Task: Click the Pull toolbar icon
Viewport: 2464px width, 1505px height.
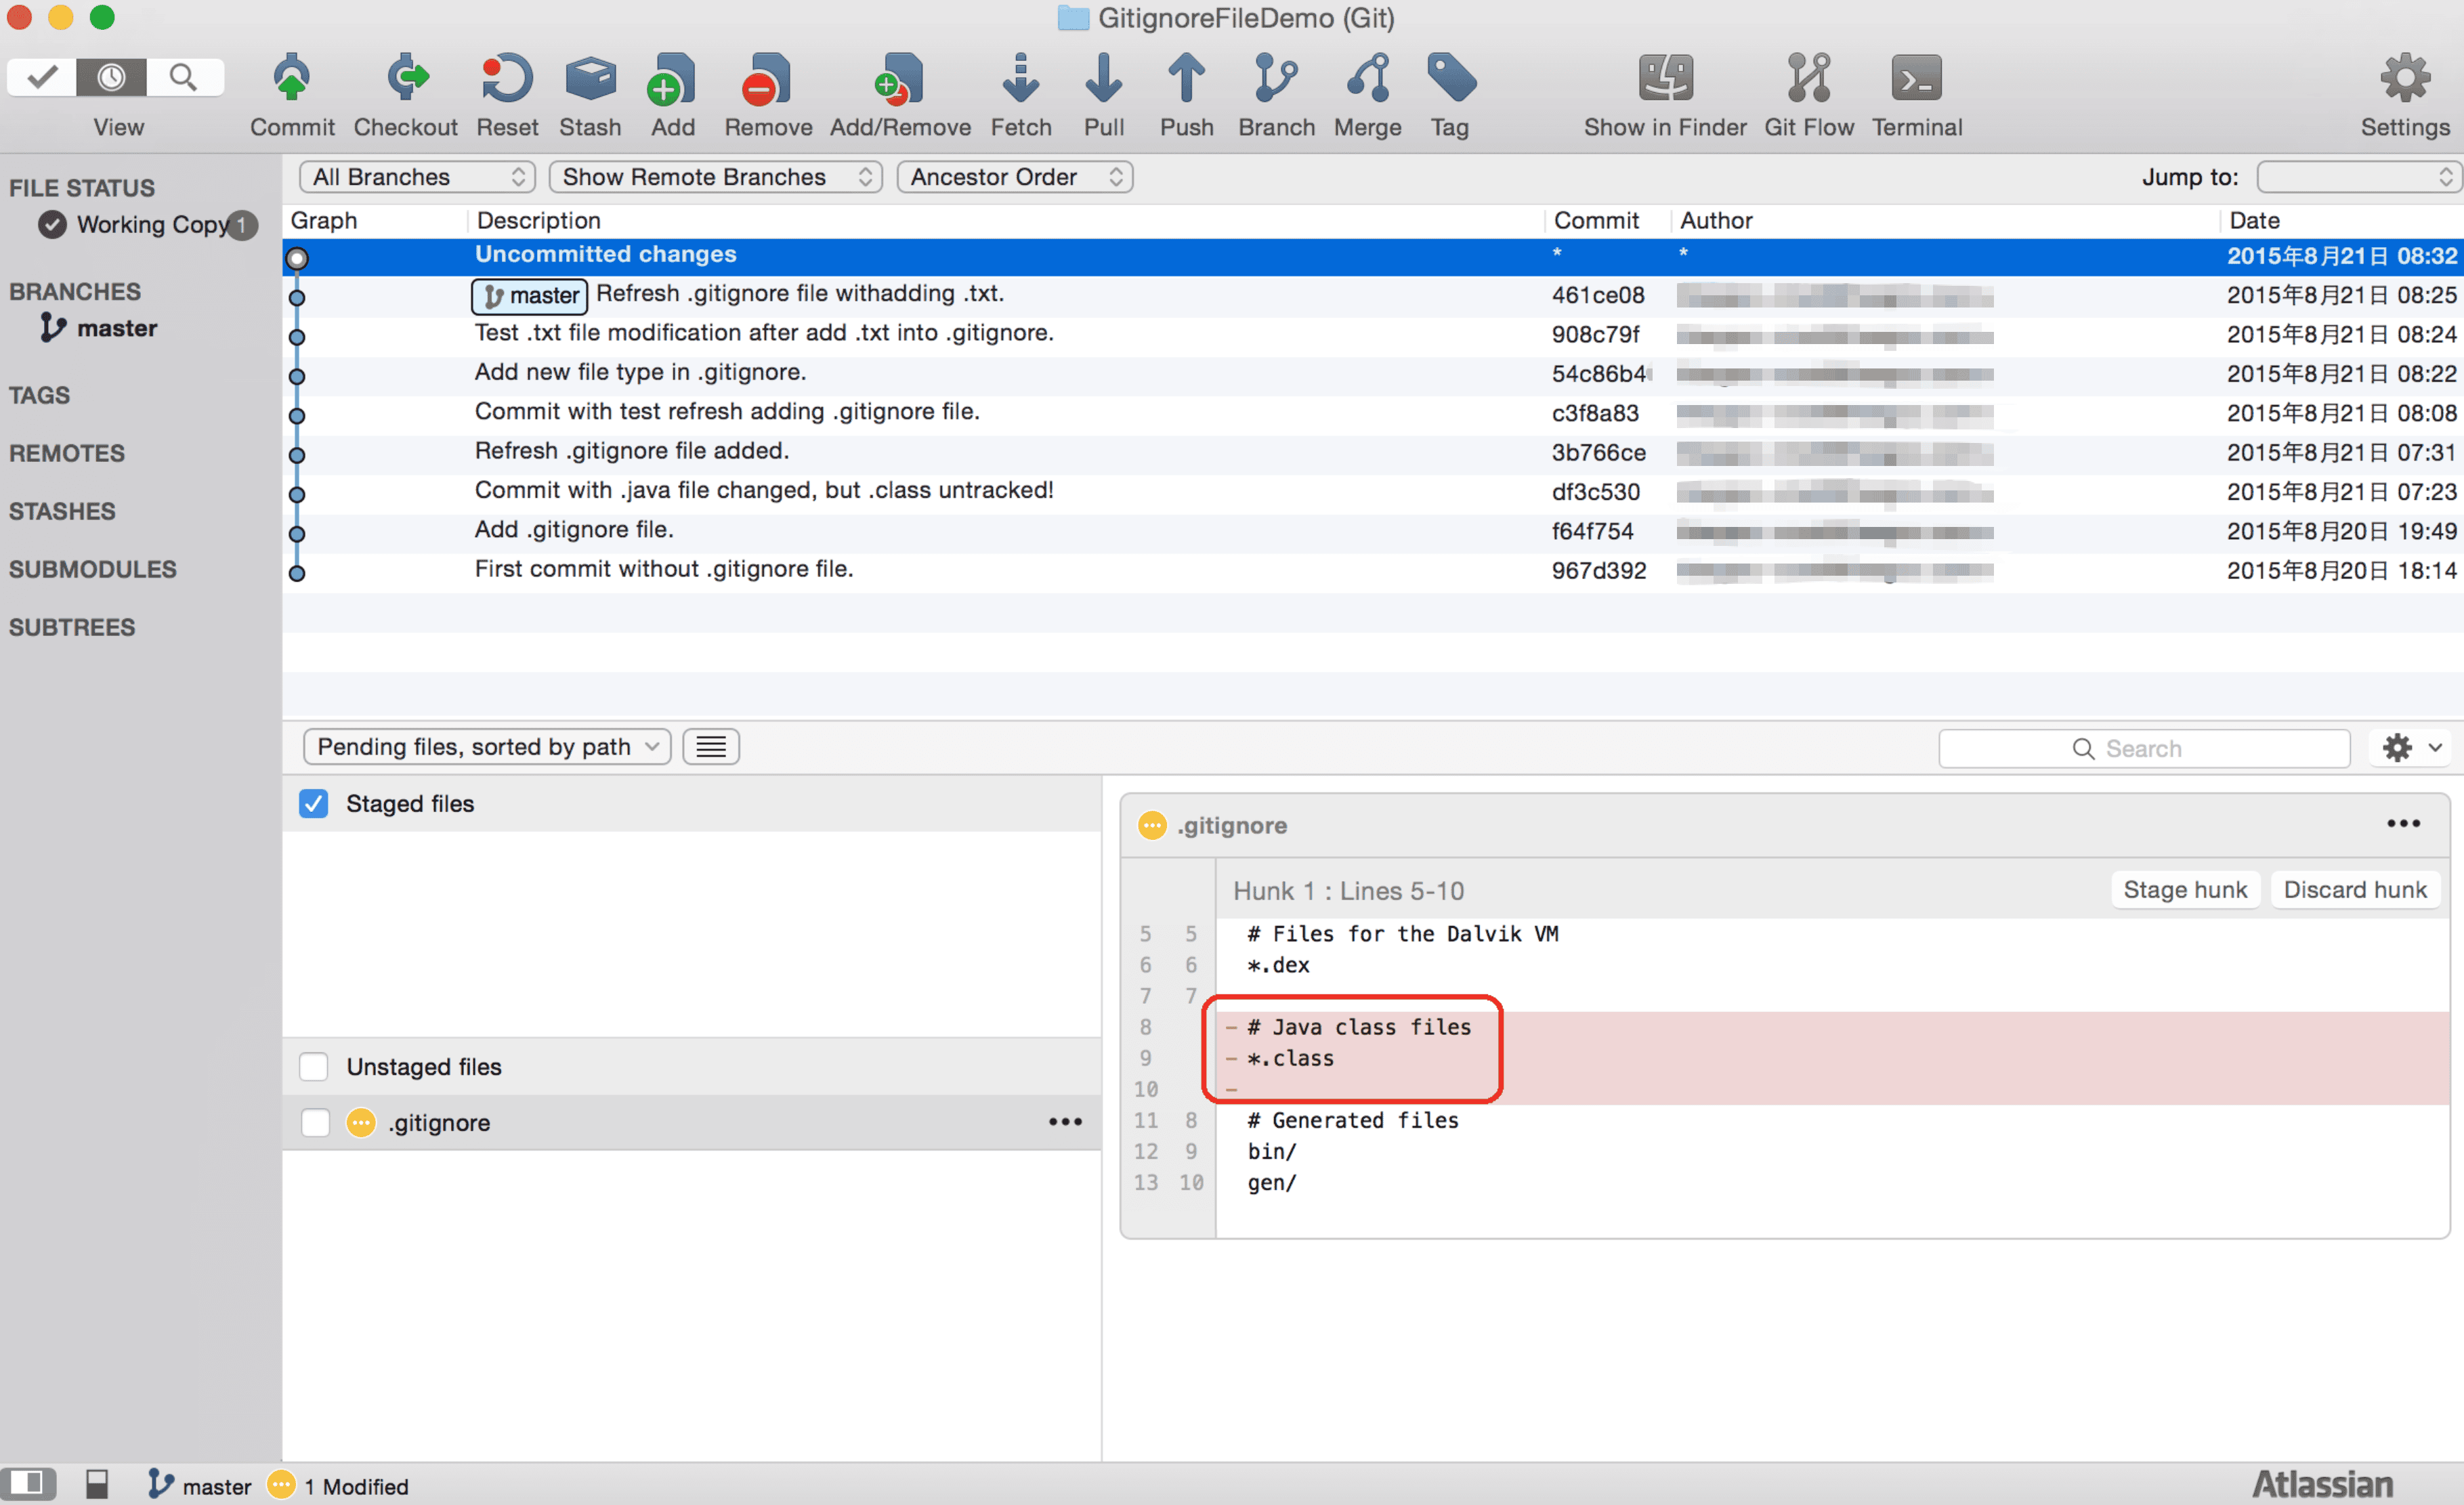Action: (x=1104, y=78)
